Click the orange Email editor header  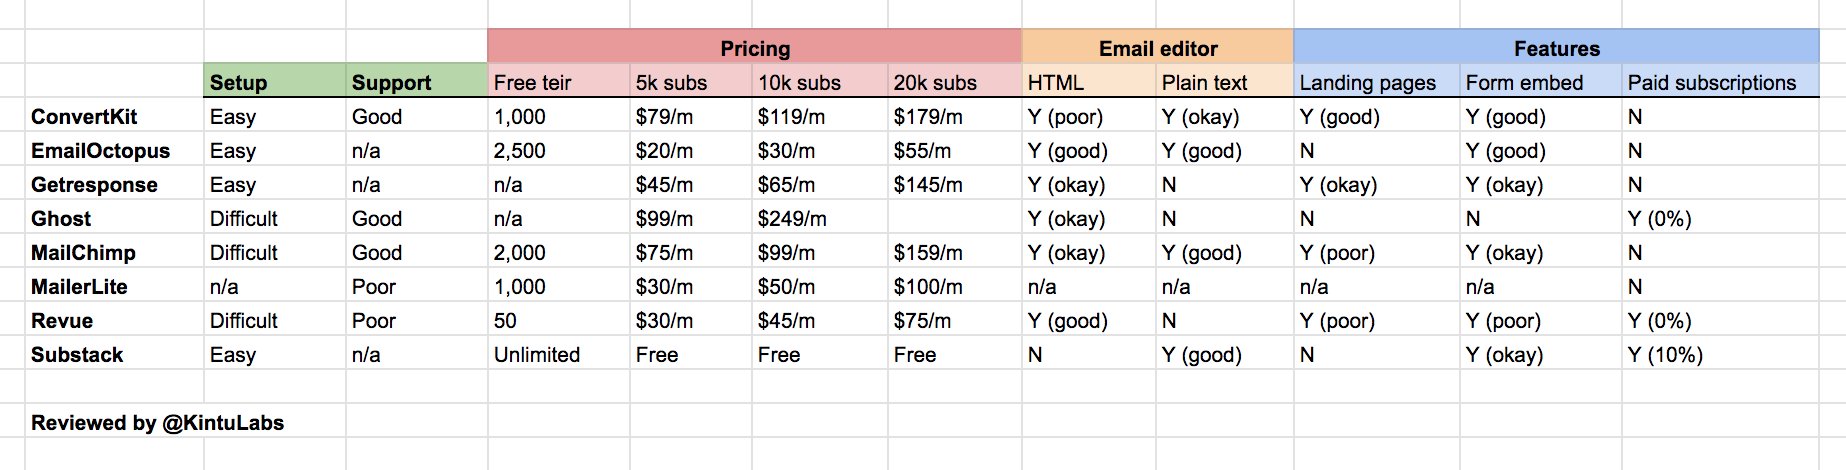click(1158, 47)
